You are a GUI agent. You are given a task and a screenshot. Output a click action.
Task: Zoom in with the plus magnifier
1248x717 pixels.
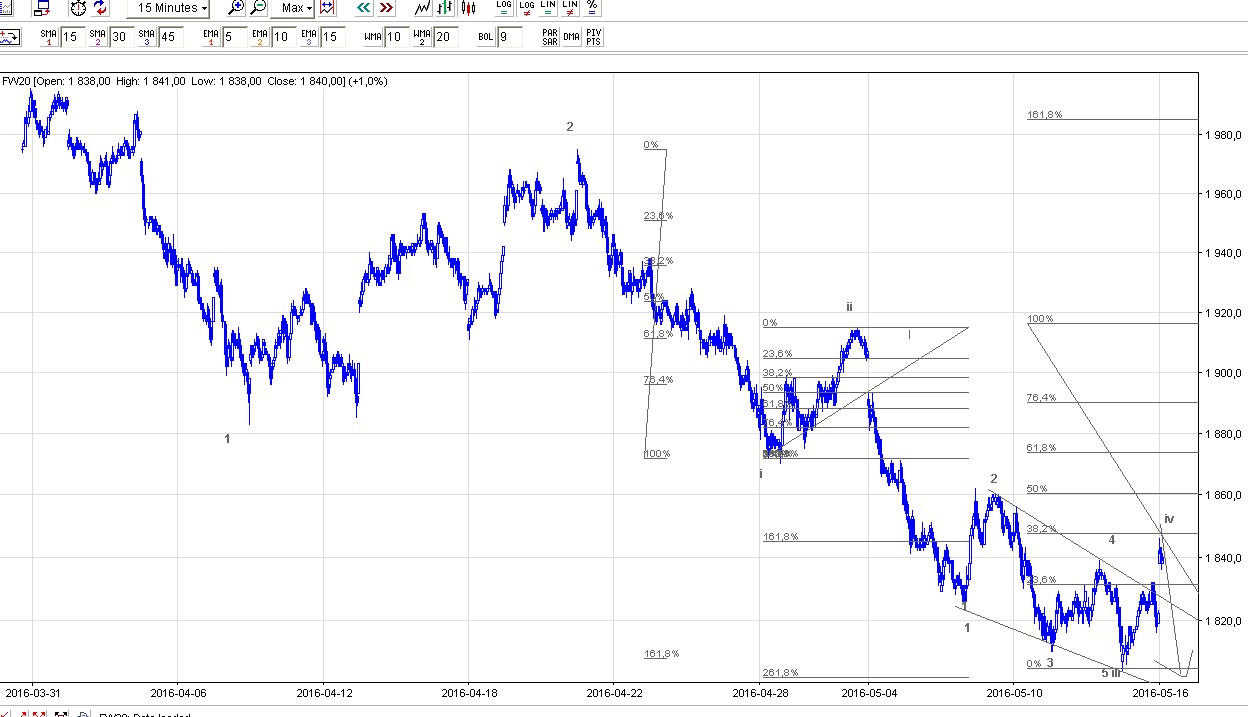(236, 8)
